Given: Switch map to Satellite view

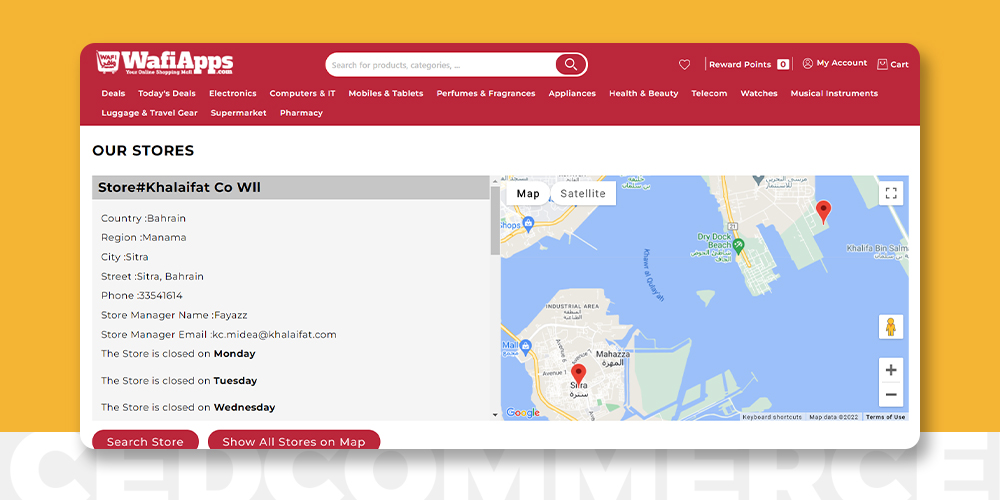Looking at the screenshot, I should coord(583,193).
